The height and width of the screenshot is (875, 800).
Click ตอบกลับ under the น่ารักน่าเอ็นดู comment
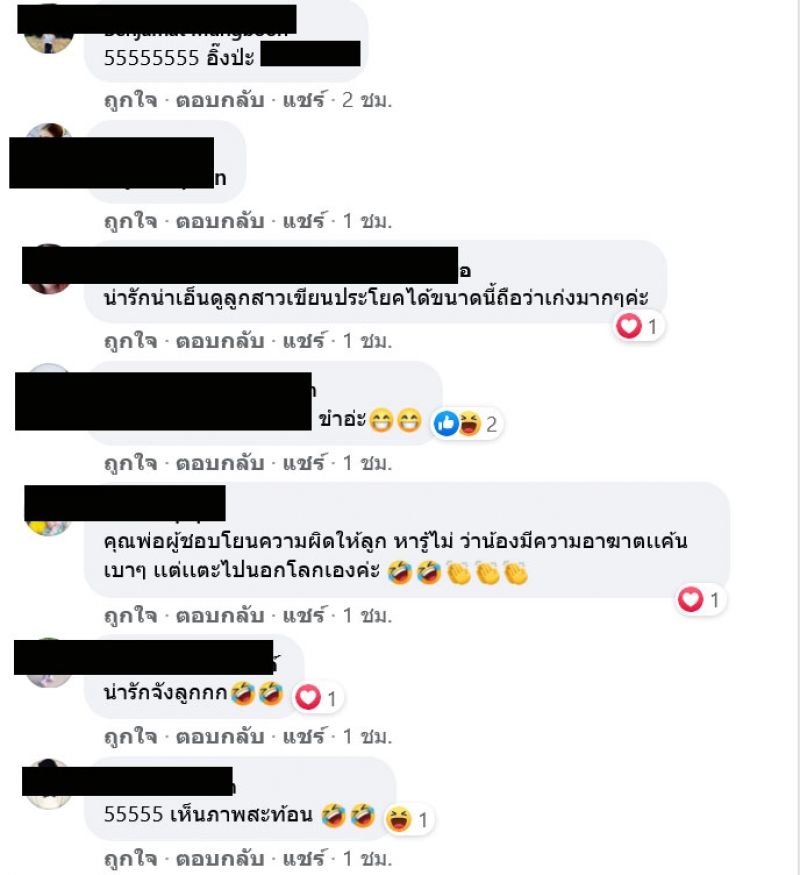coord(220,340)
